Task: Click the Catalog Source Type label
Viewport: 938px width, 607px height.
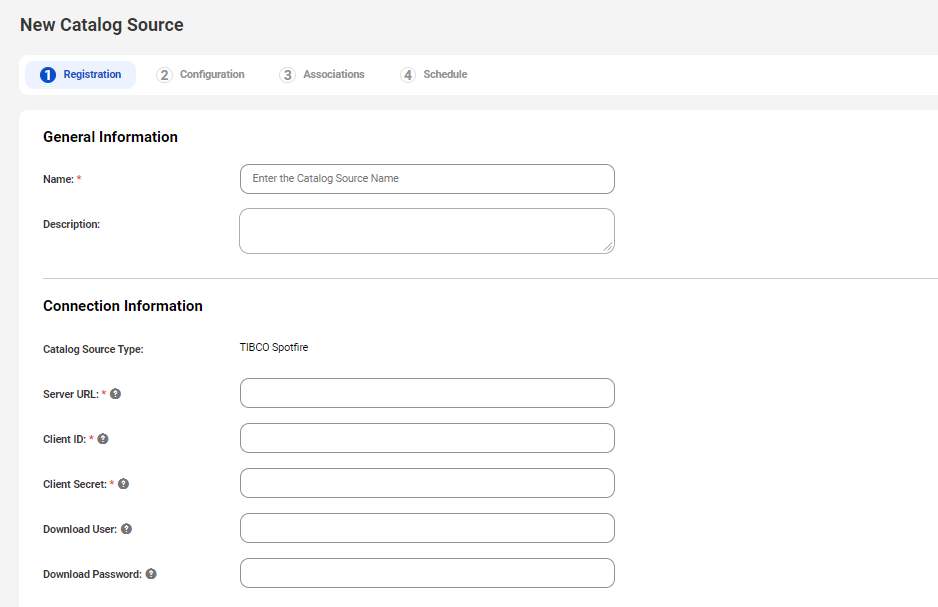Action: point(93,349)
